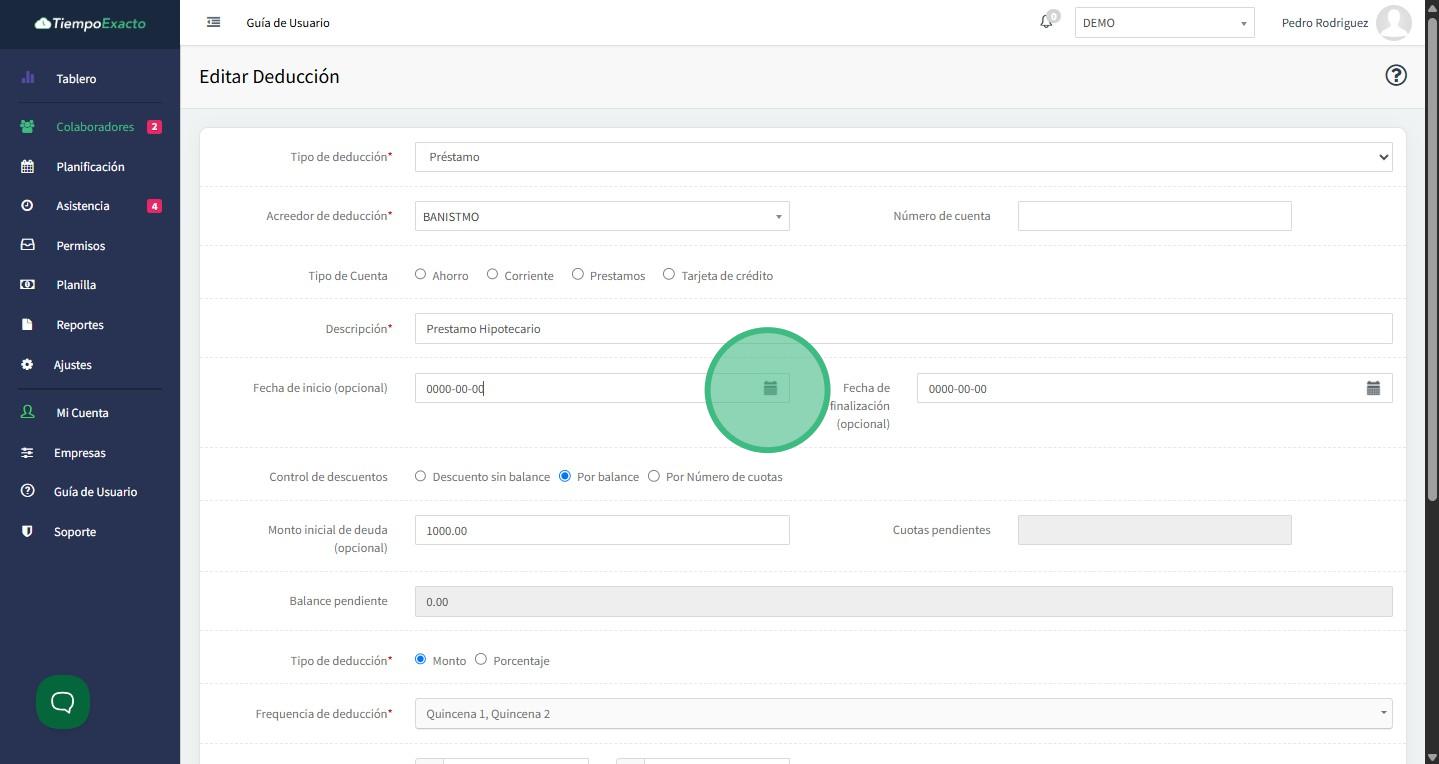Open calendar picker for Fecha de inicio

tap(770, 388)
